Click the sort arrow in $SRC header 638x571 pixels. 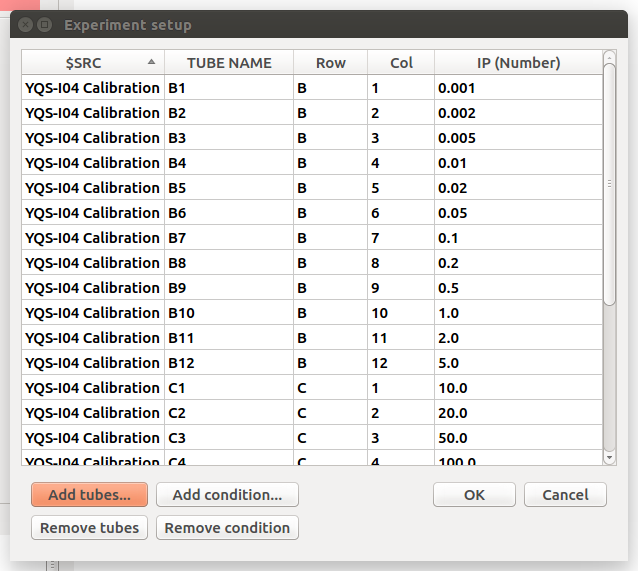(151, 62)
